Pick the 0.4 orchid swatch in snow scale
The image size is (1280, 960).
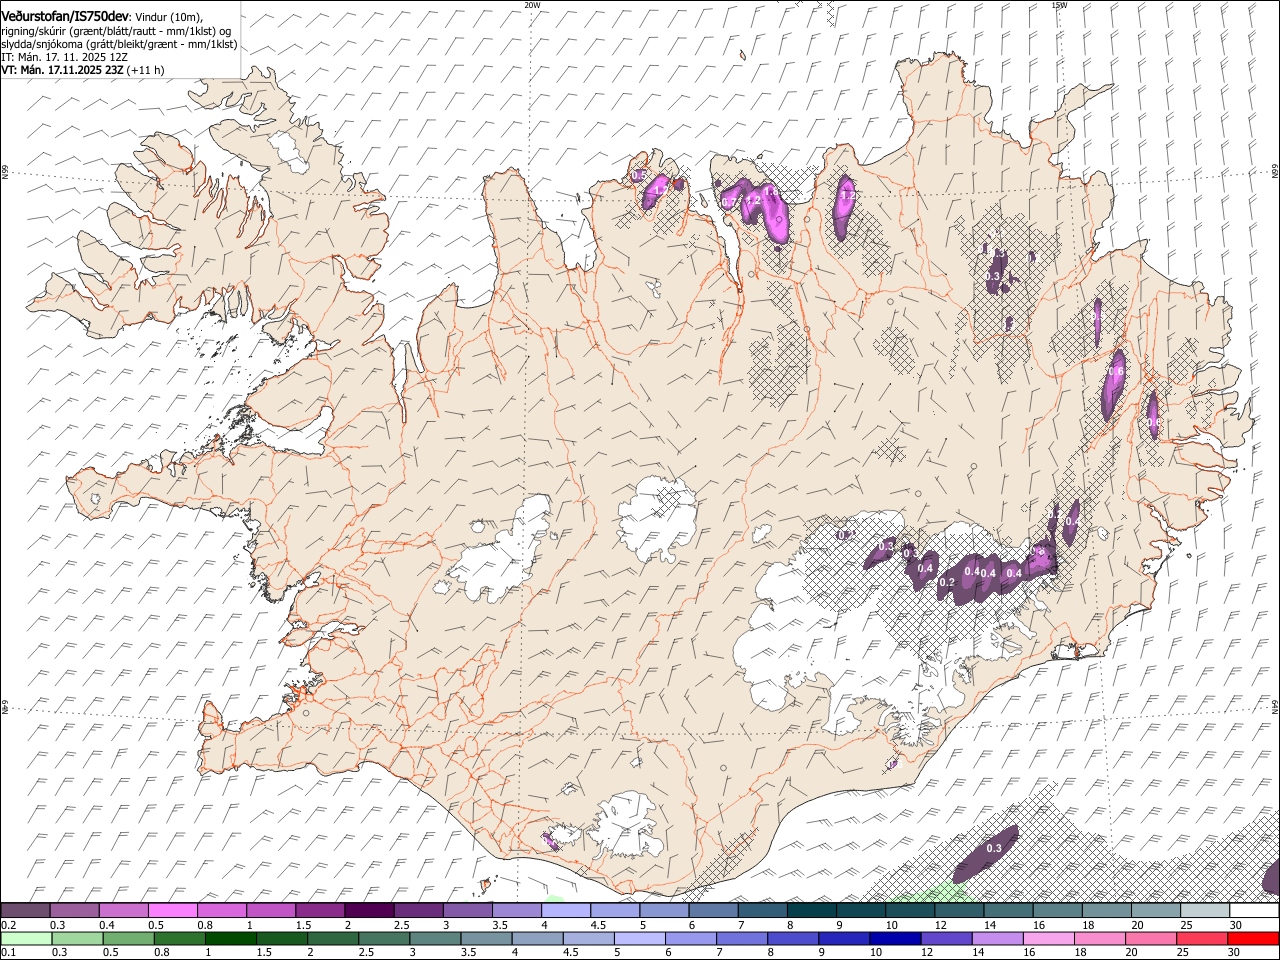pos(123,911)
